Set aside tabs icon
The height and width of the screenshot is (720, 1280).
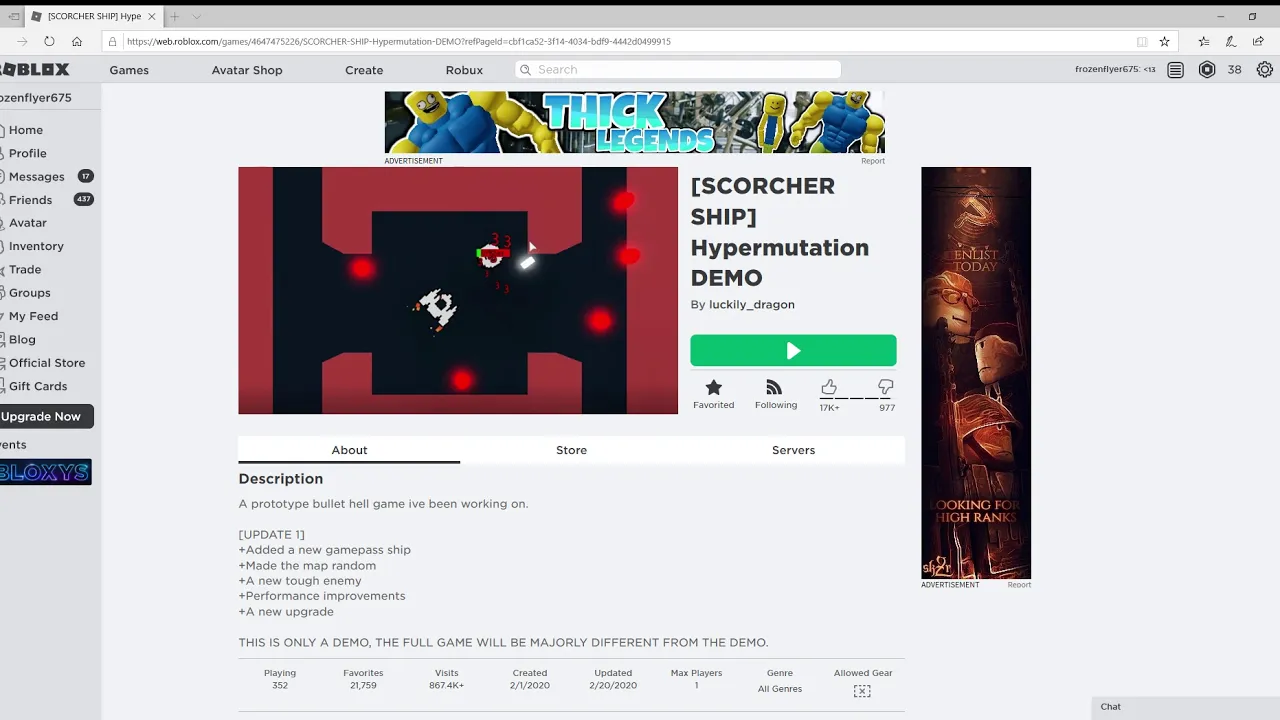[x=14, y=16]
